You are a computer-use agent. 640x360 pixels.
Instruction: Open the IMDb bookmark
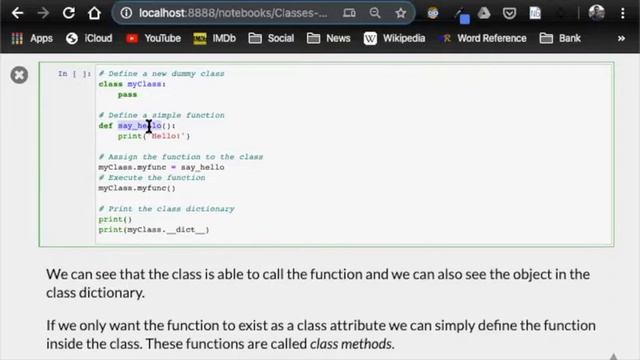pos(215,38)
